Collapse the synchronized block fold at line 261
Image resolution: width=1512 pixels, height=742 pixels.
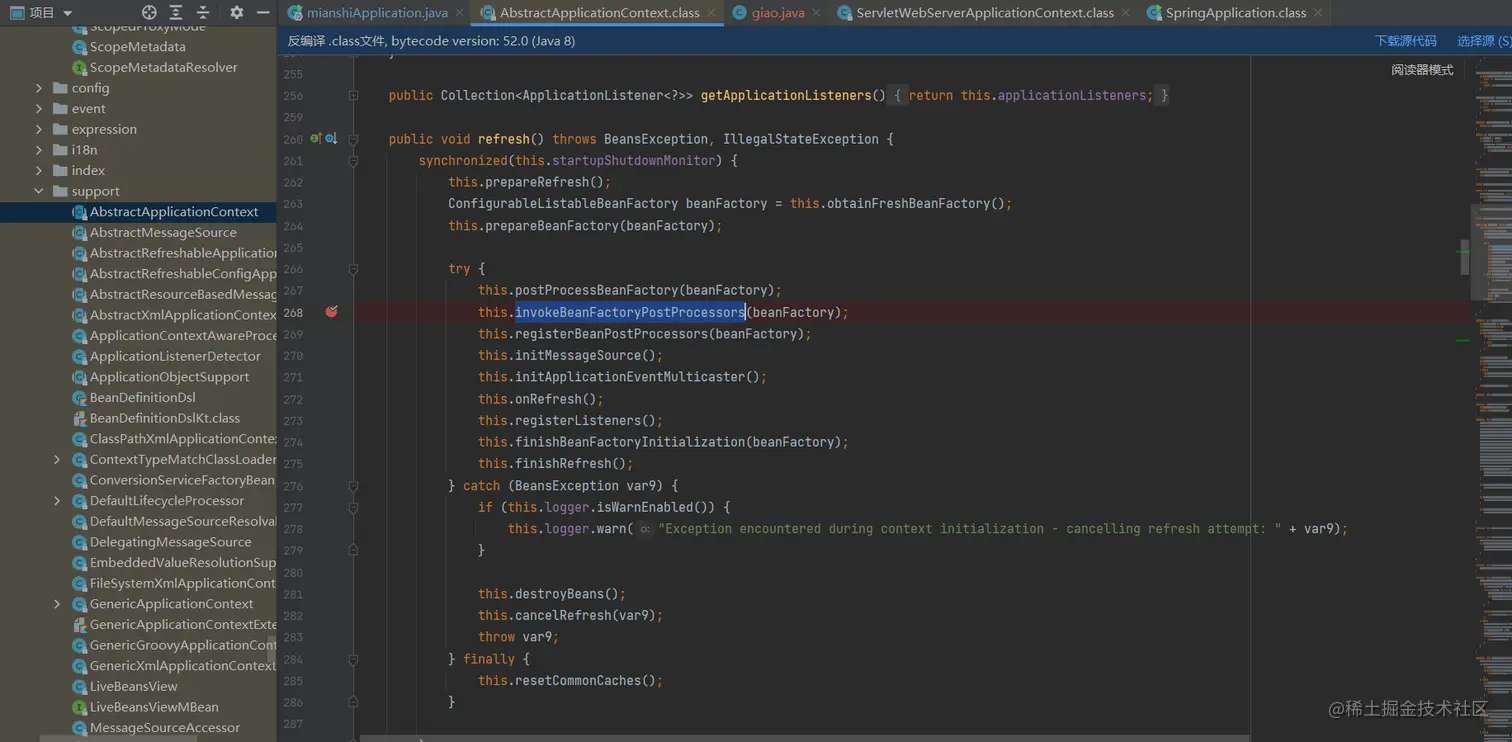(353, 161)
